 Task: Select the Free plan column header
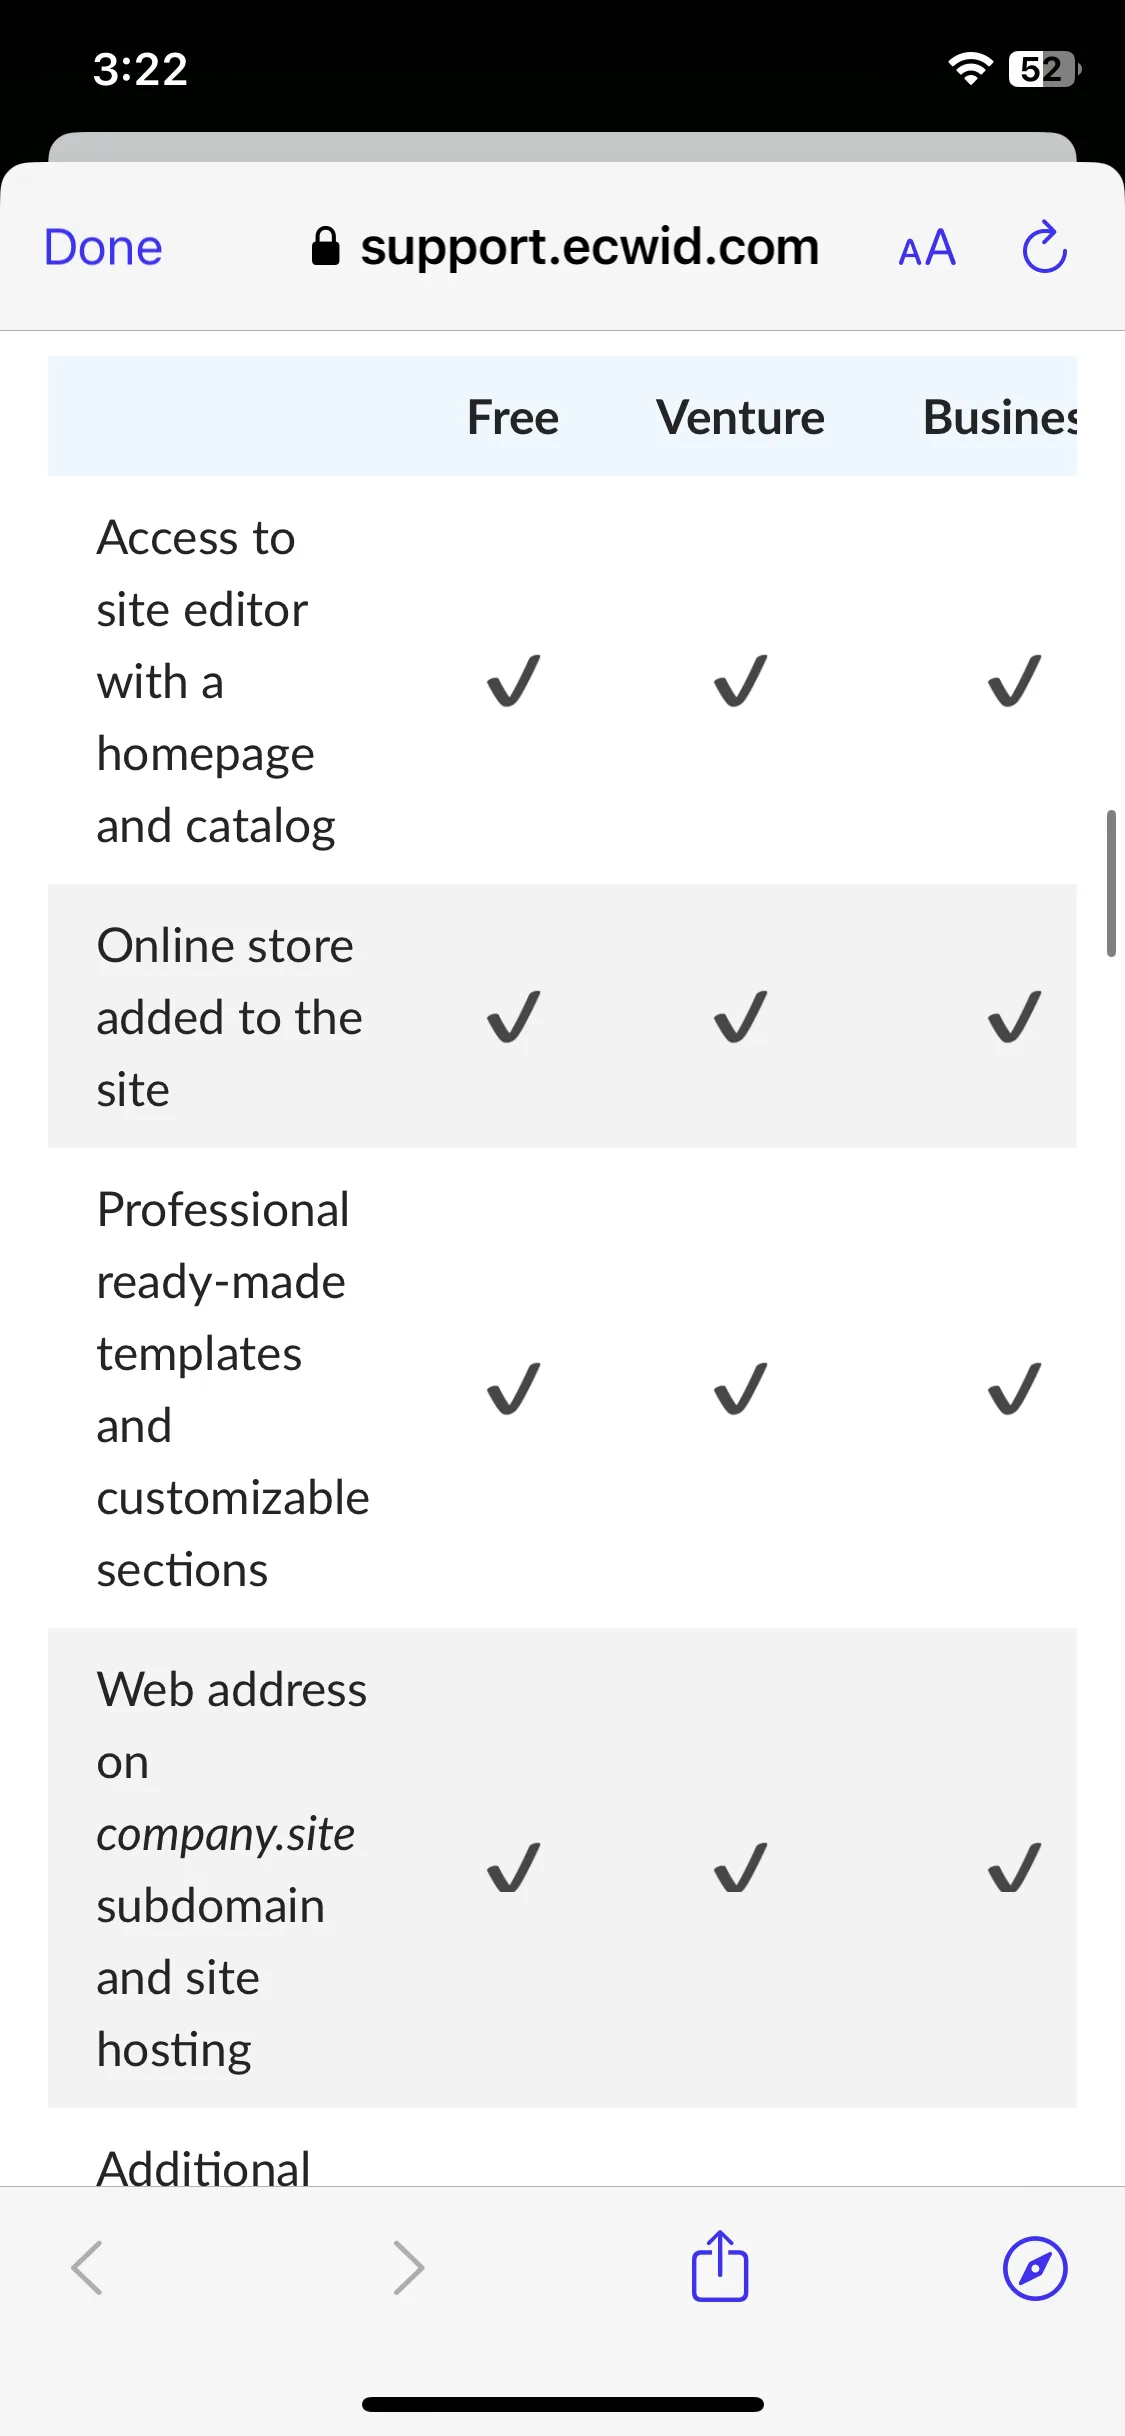513,417
